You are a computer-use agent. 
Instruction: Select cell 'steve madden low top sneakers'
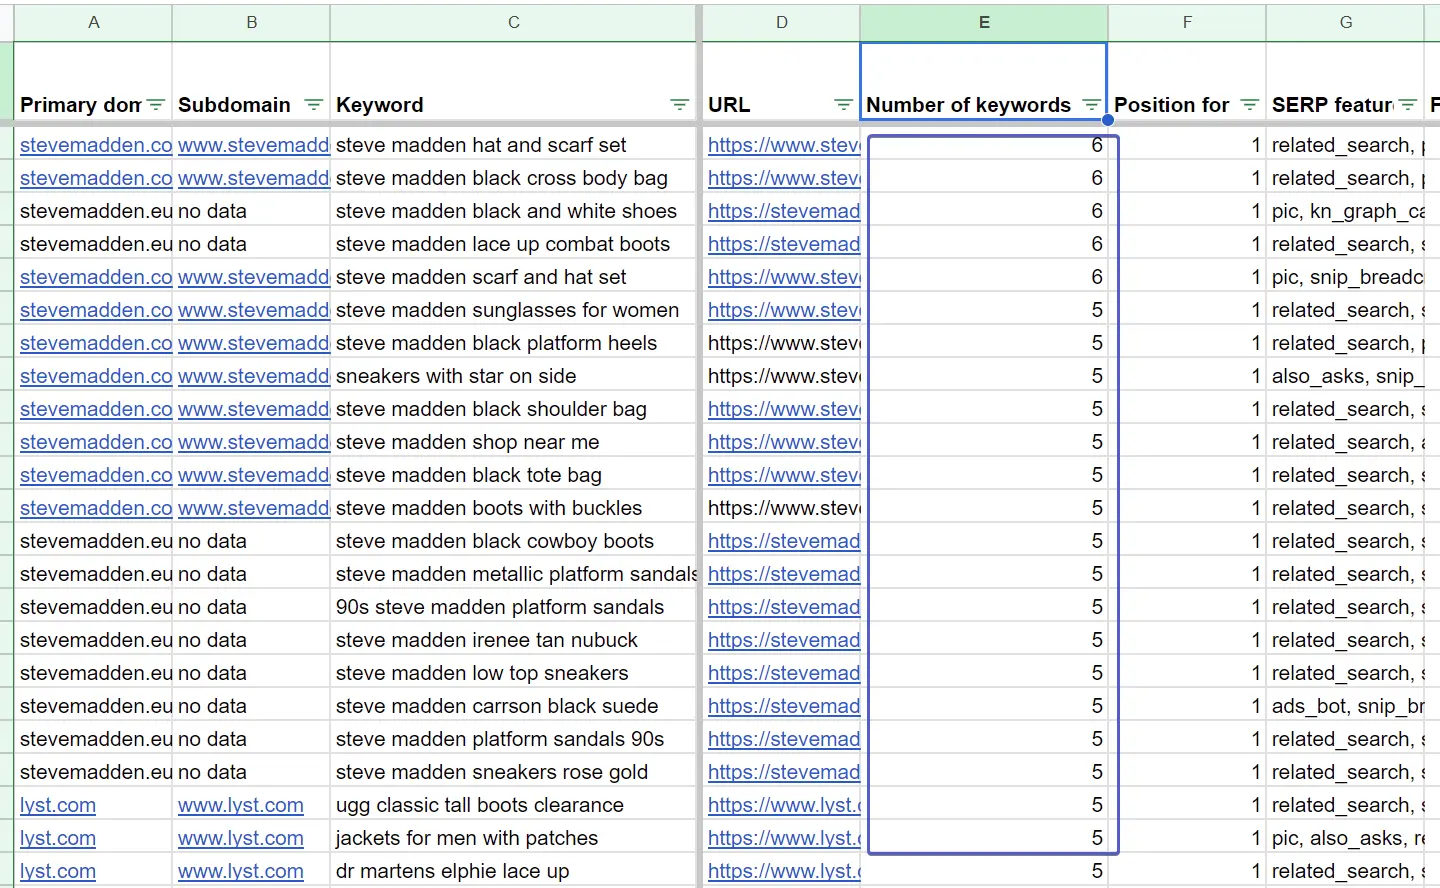click(x=513, y=673)
